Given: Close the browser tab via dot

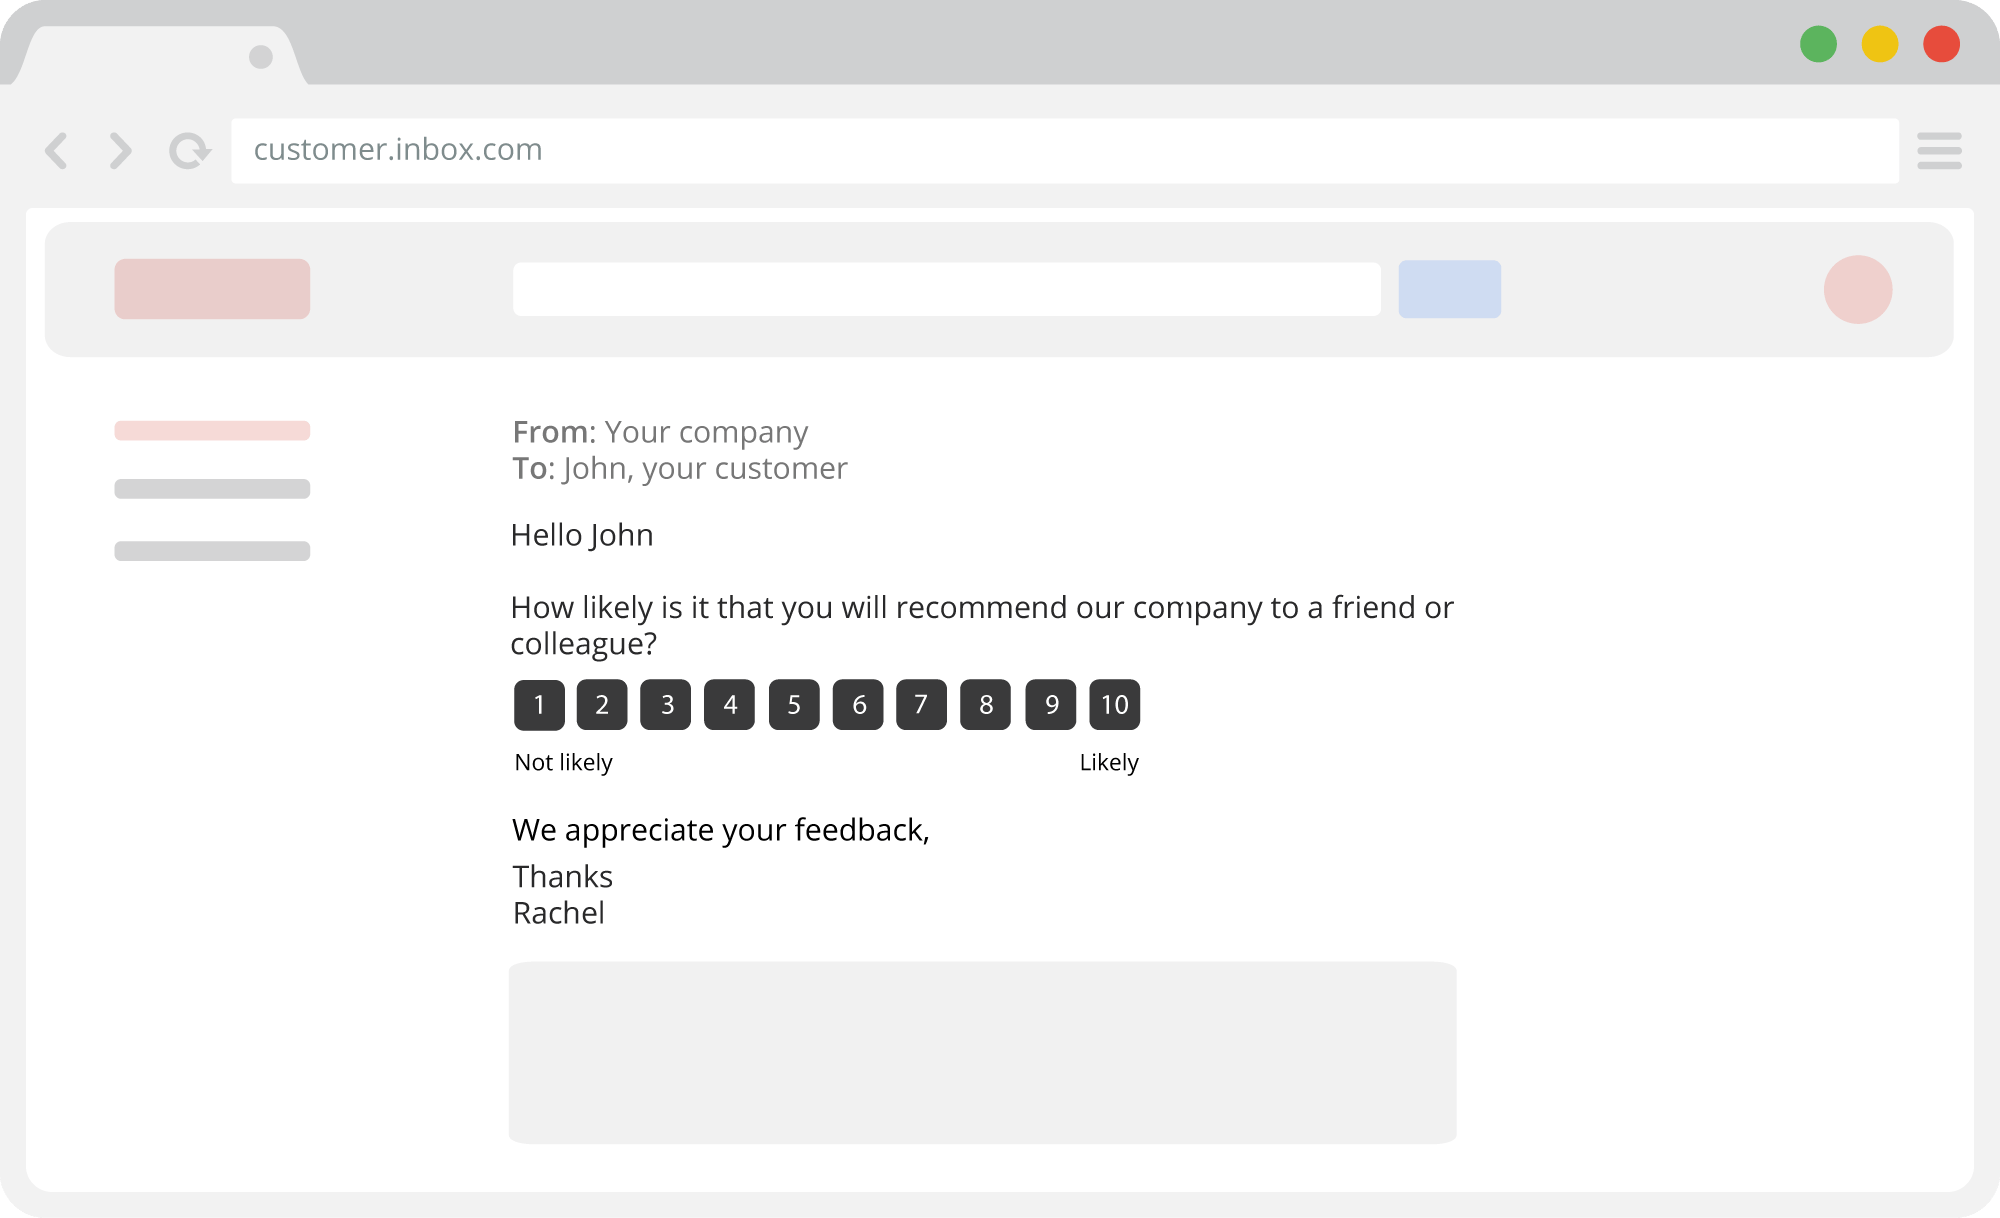Looking at the screenshot, I should coord(261,57).
